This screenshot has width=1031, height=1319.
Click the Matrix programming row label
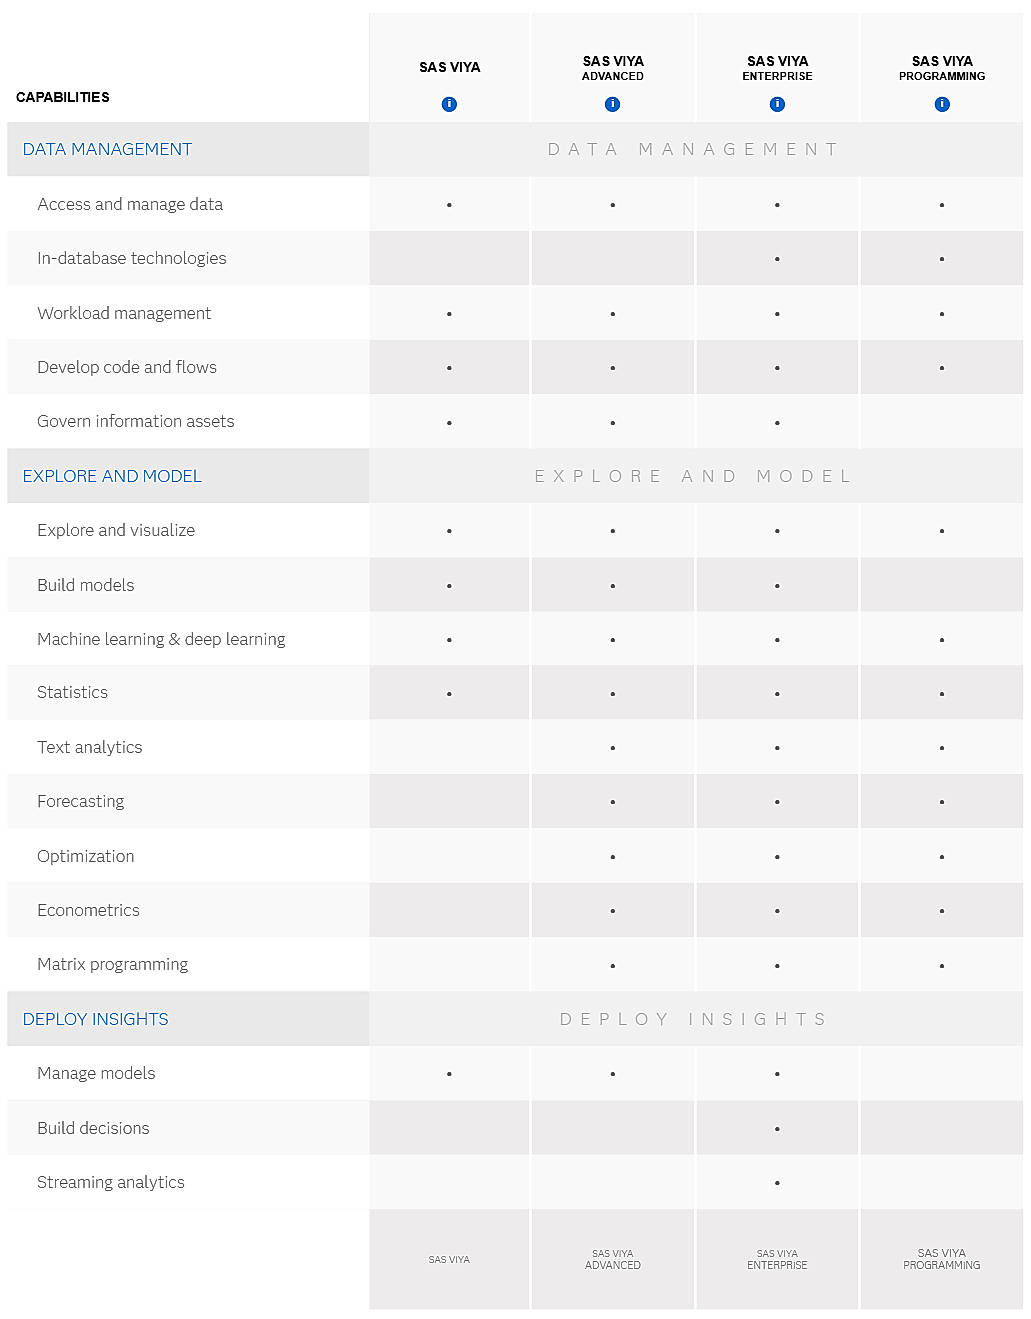click(x=112, y=964)
